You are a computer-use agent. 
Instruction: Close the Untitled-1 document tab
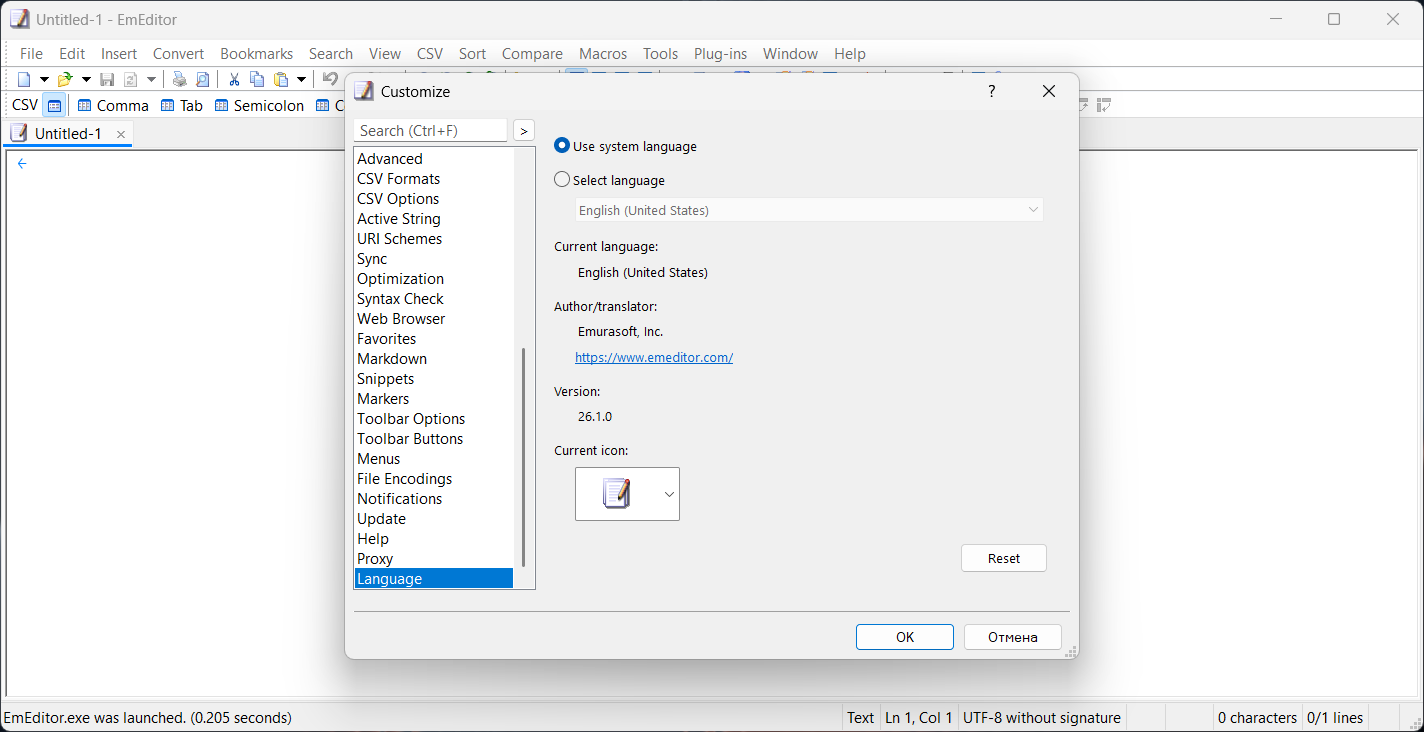(121, 134)
